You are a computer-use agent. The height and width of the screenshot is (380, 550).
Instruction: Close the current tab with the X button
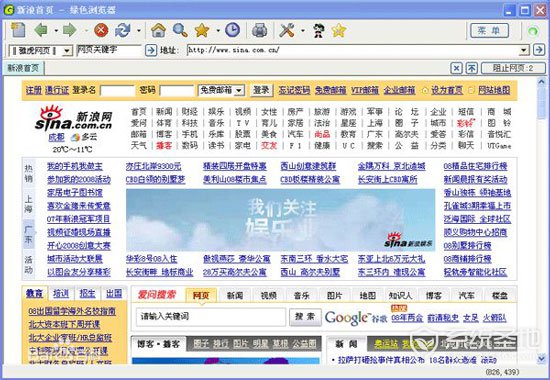coord(456,68)
